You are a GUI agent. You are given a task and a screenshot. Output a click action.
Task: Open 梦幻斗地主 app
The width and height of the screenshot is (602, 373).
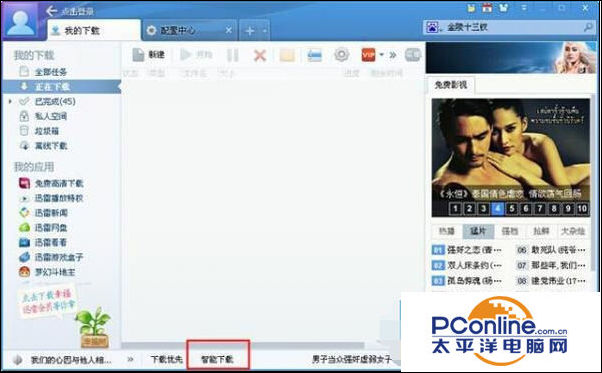pos(47,272)
